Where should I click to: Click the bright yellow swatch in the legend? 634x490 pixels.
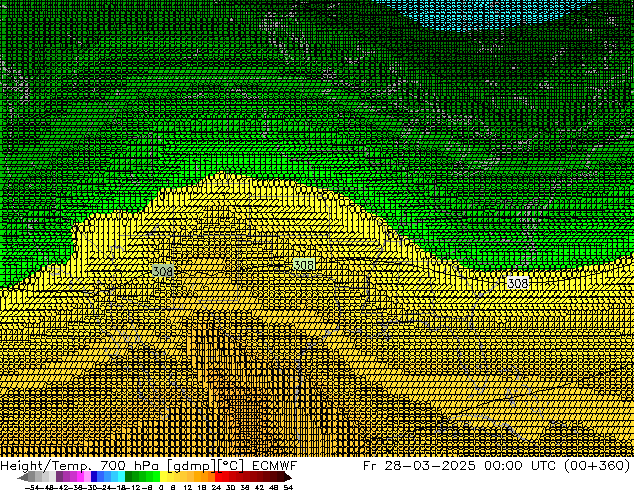tap(163, 477)
